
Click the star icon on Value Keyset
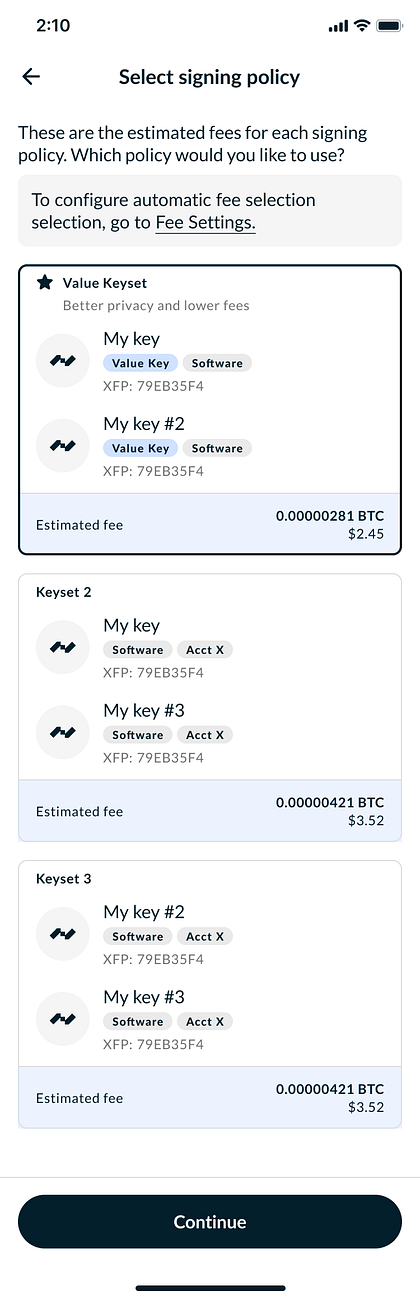tap(45, 283)
